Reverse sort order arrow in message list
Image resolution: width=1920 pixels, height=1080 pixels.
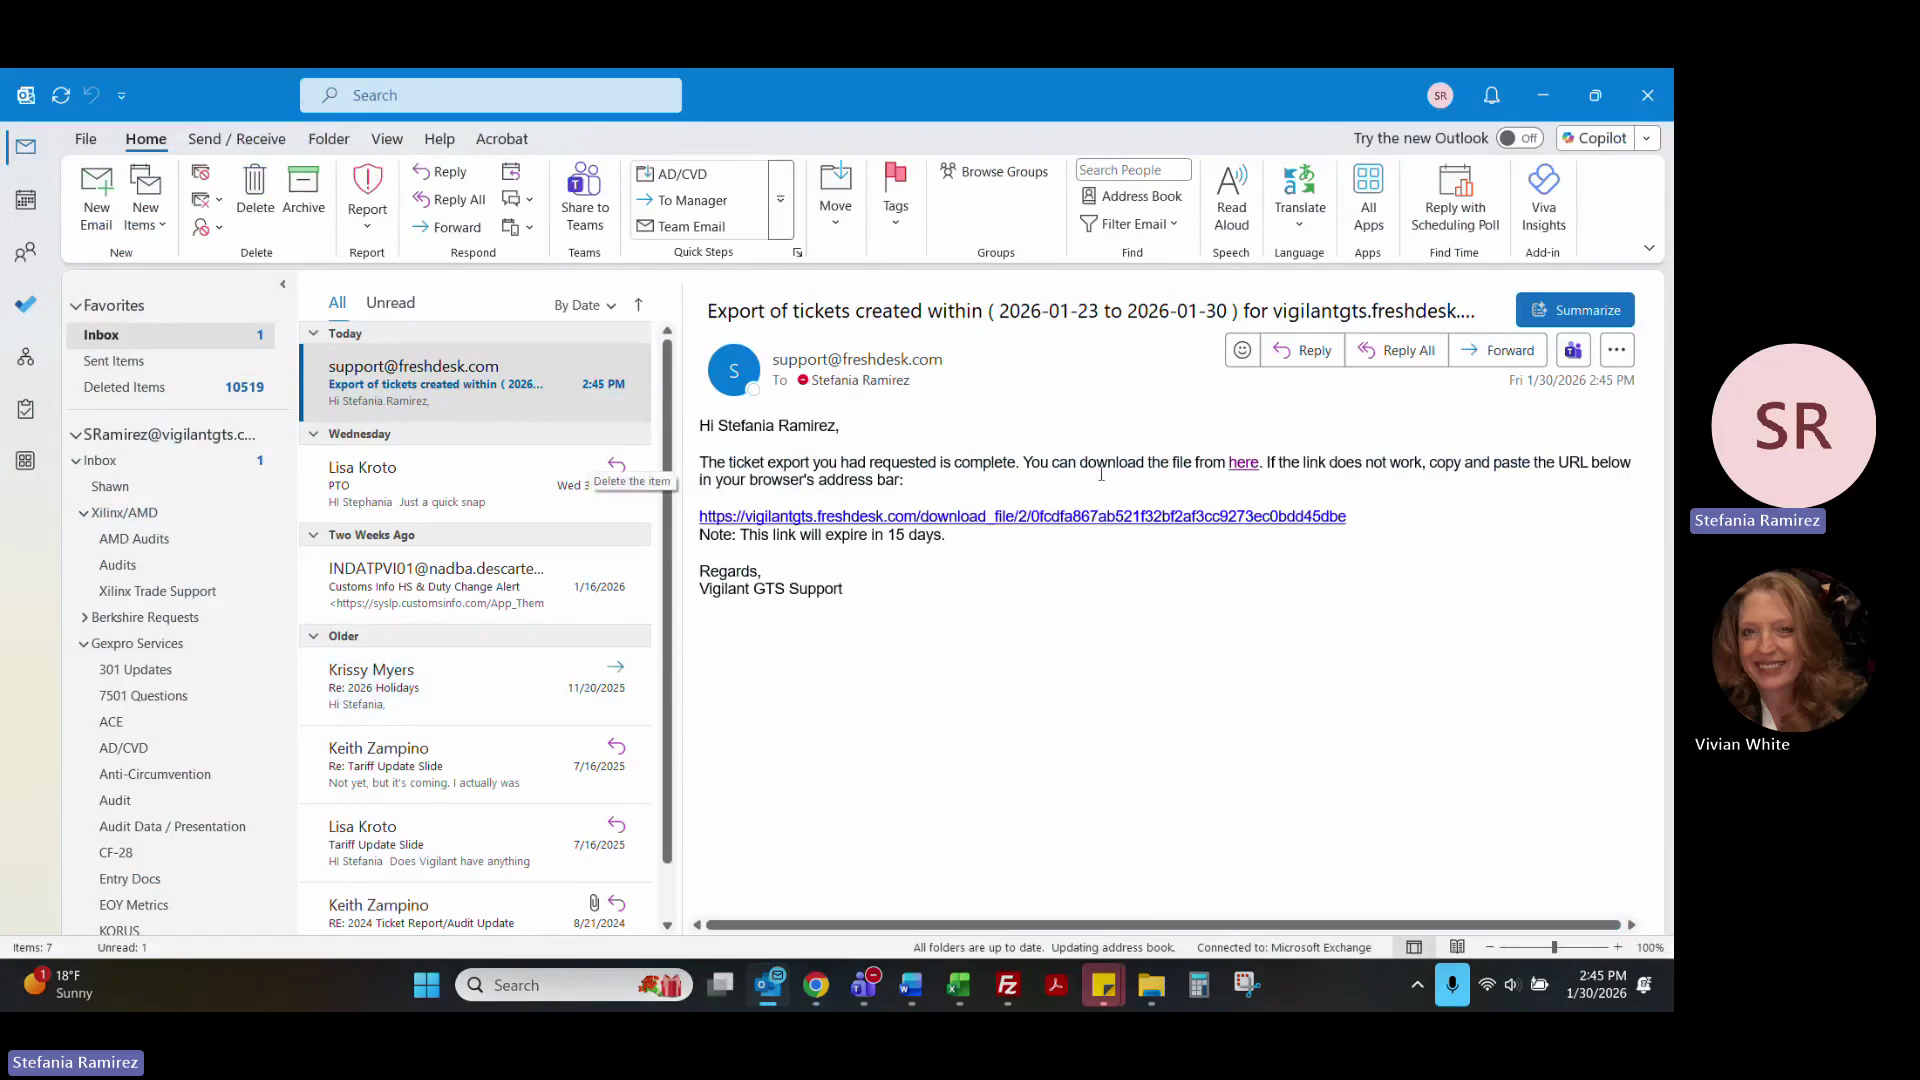point(638,305)
